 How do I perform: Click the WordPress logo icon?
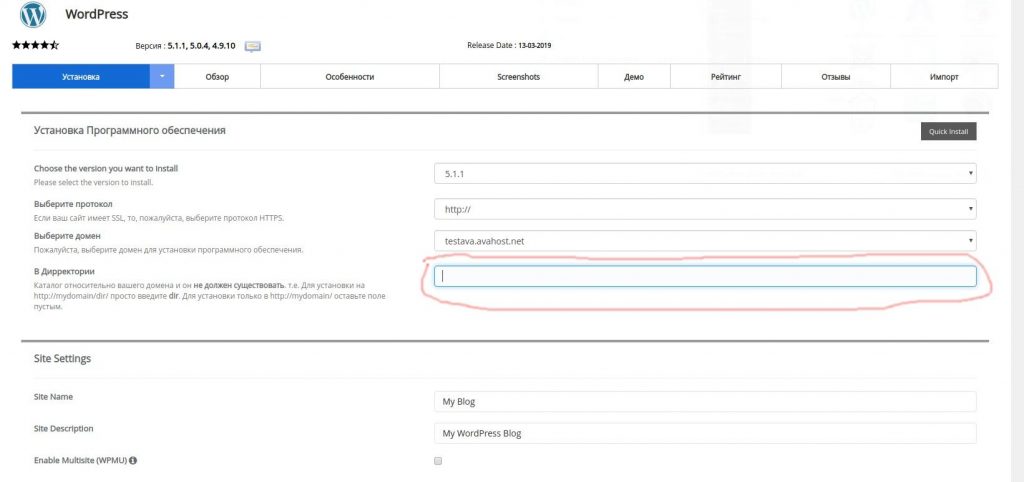[33, 14]
